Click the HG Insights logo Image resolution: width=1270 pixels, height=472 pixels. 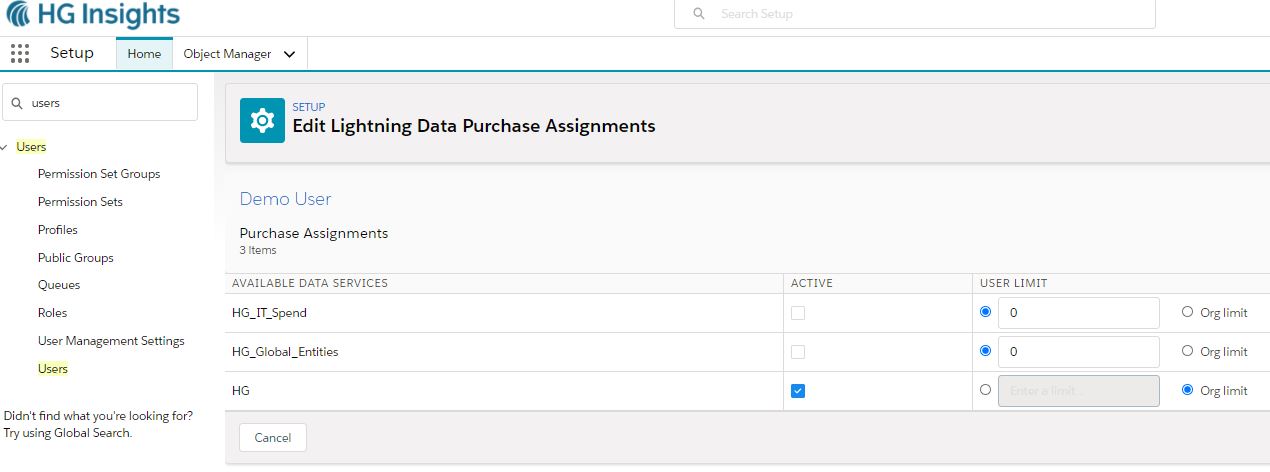coord(92,15)
